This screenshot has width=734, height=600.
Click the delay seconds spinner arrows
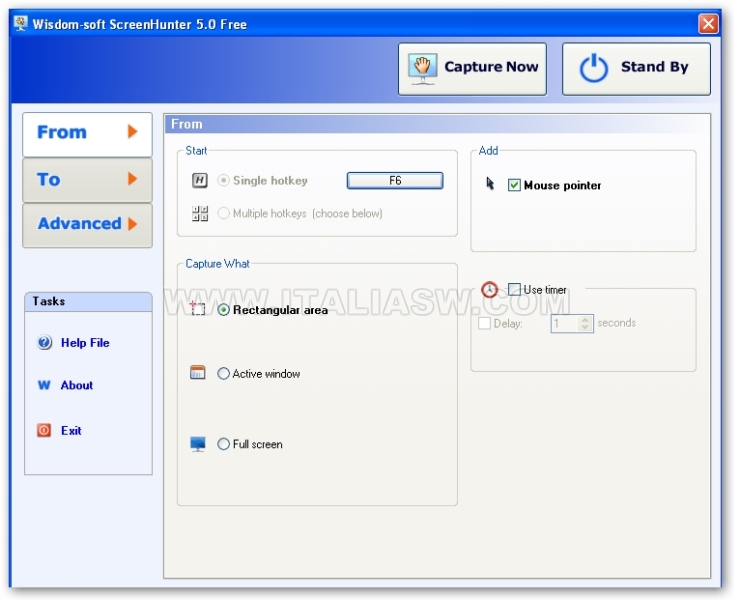pyautogui.click(x=585, y=323)
